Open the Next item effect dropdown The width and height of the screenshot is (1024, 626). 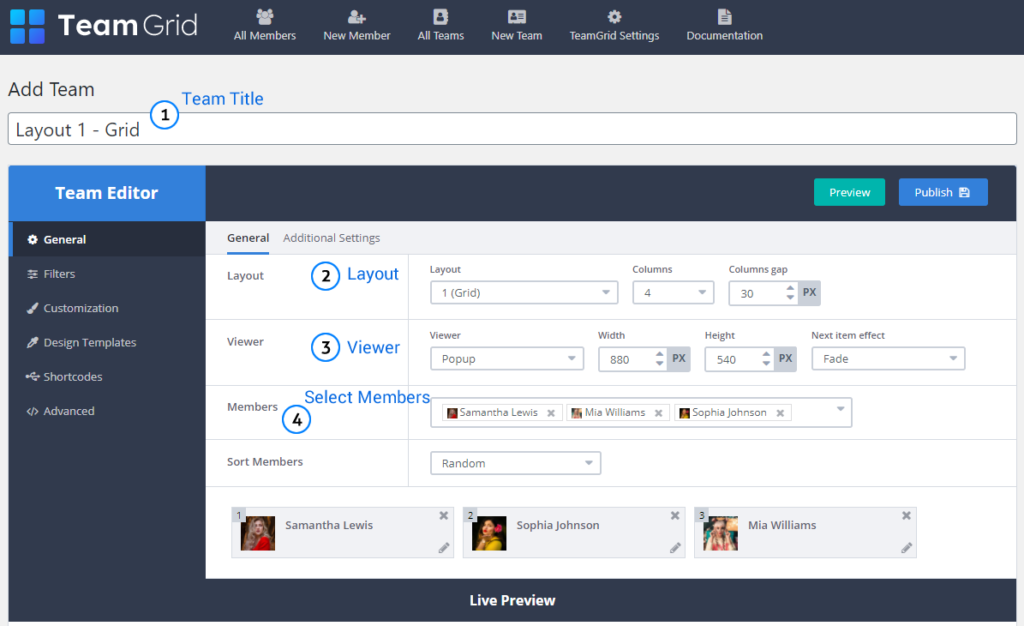click(x=887, y=358)
